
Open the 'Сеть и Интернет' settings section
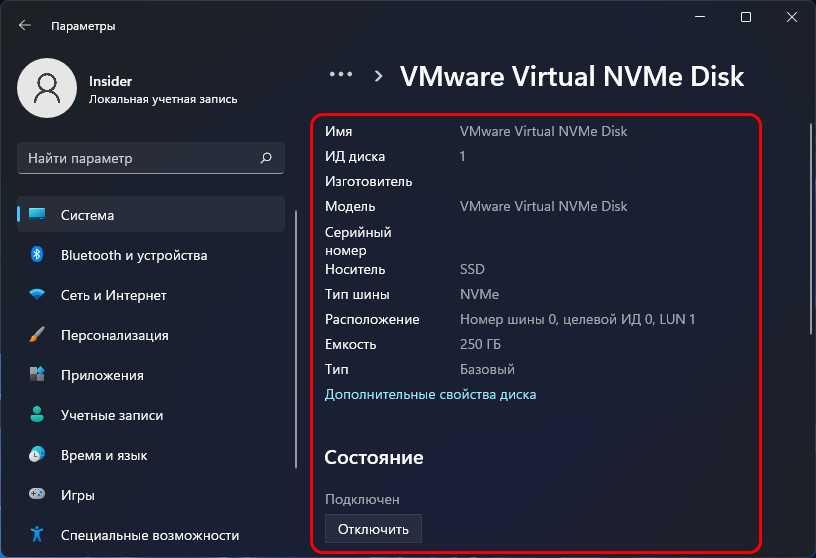pyautogui.click(x=113, y=295)
